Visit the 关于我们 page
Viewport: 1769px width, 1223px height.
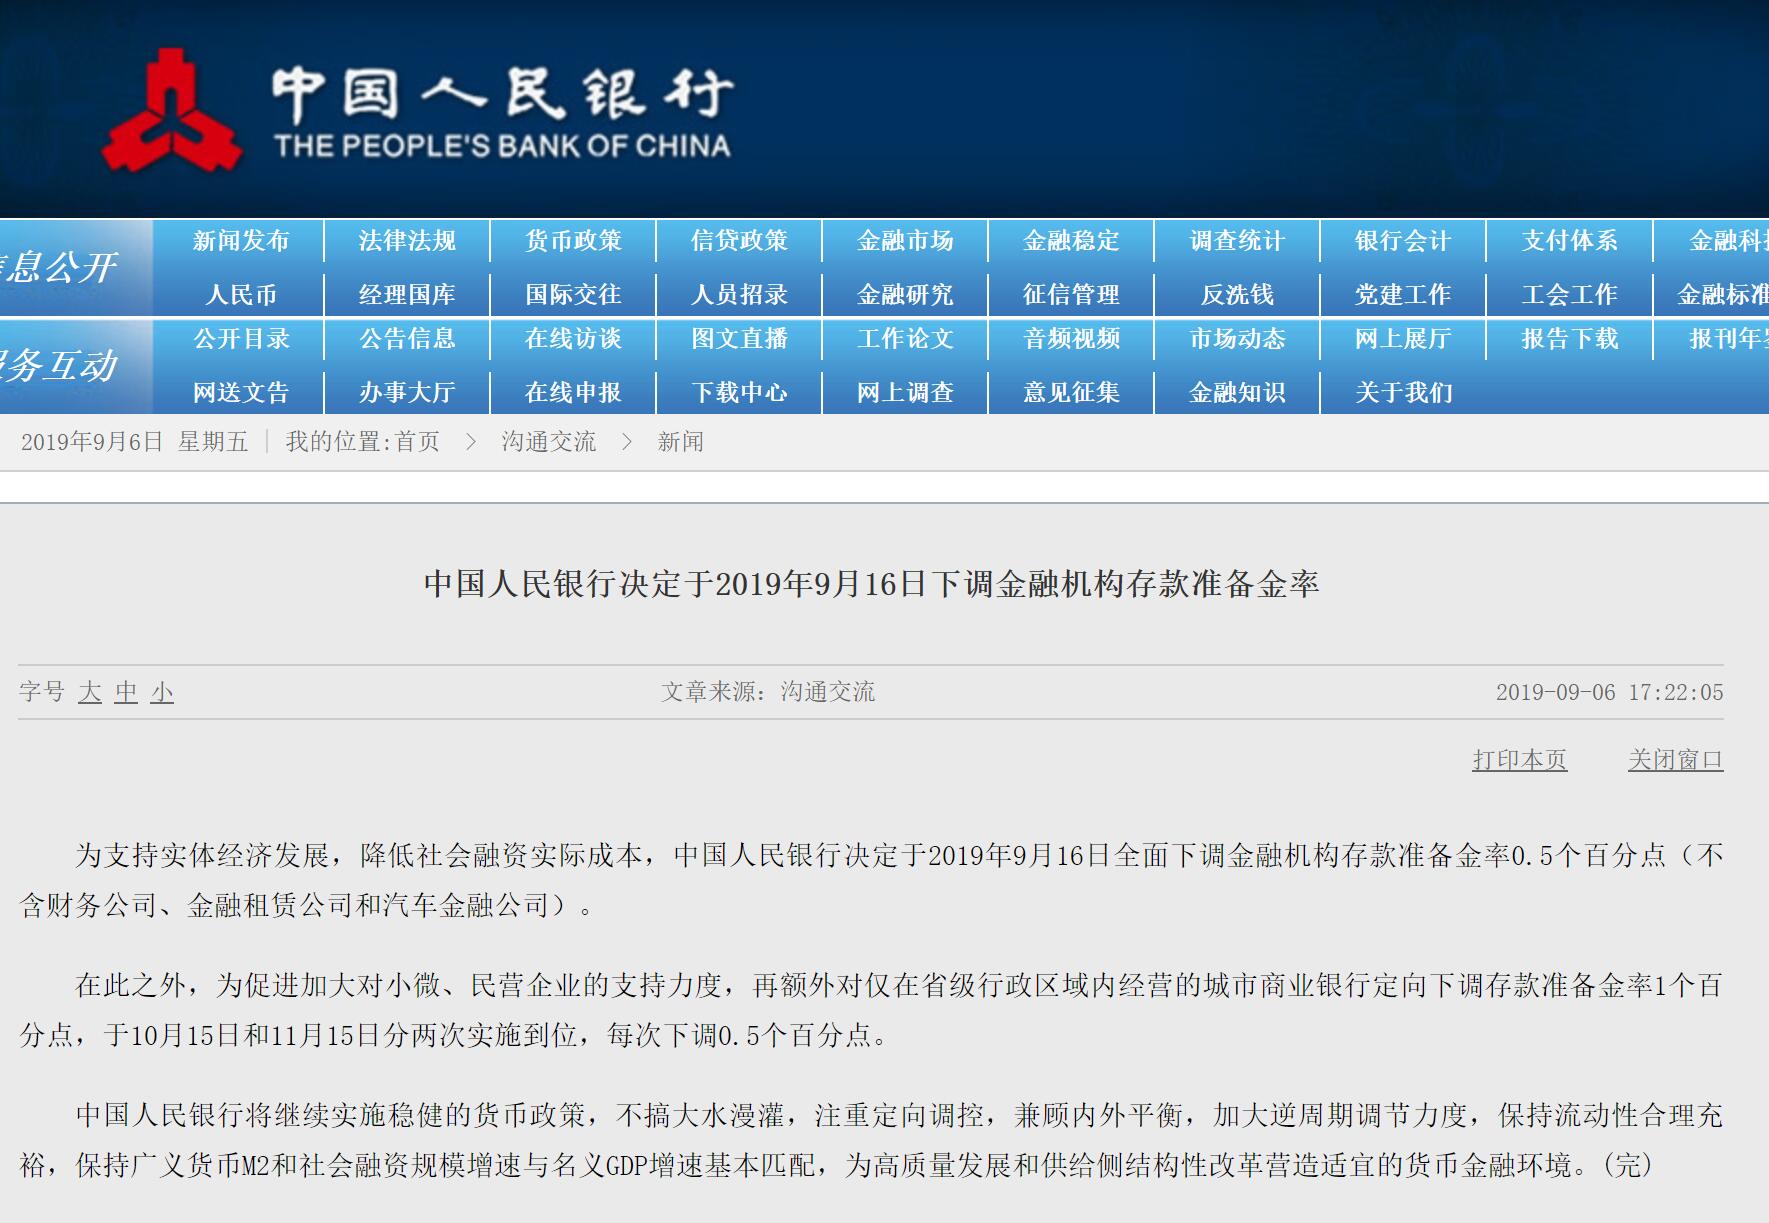(x=1403, y=392)
